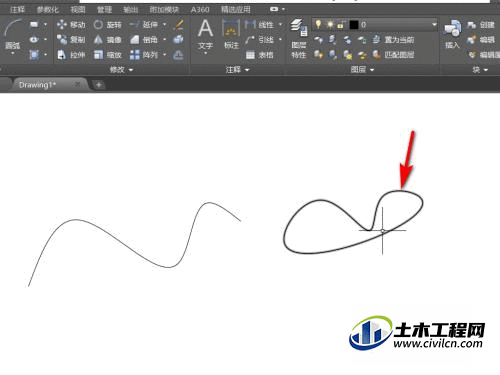Image resolution: width=500 pixels, height=375 pixels.
Task: Open the layer 0 dropdown list
Action: [x=434, y=24]
